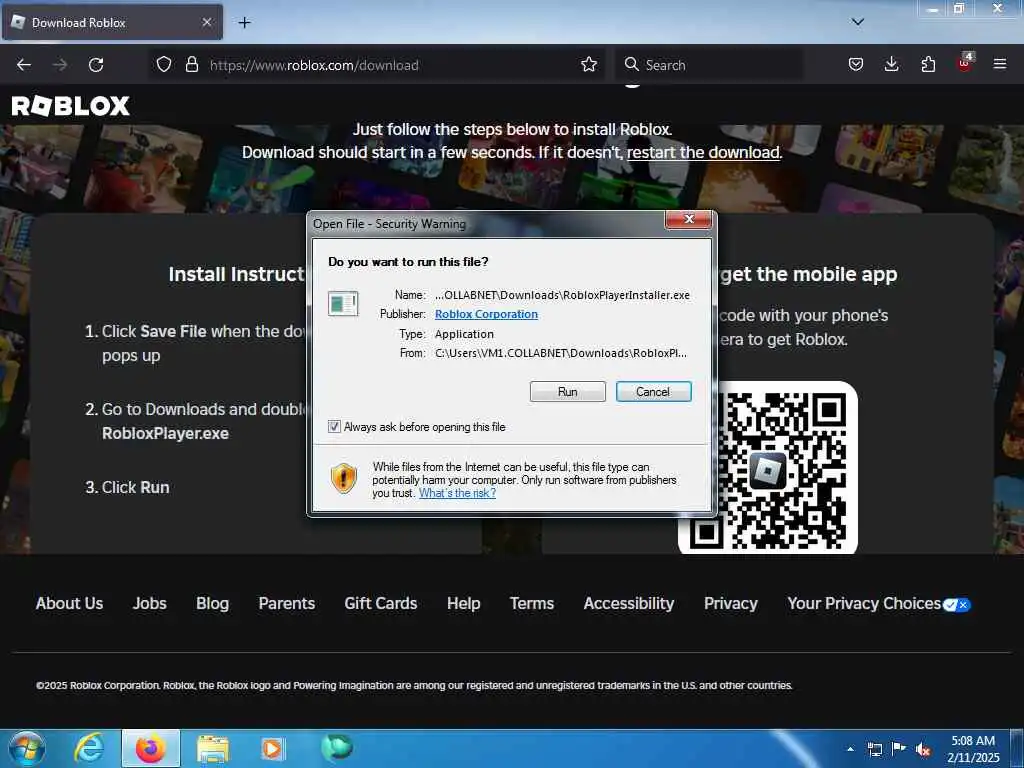This screenshot has height=768, width=1024.
Task: Click the uBlock extension icon with badge
Action: click(x=965, y=63)
